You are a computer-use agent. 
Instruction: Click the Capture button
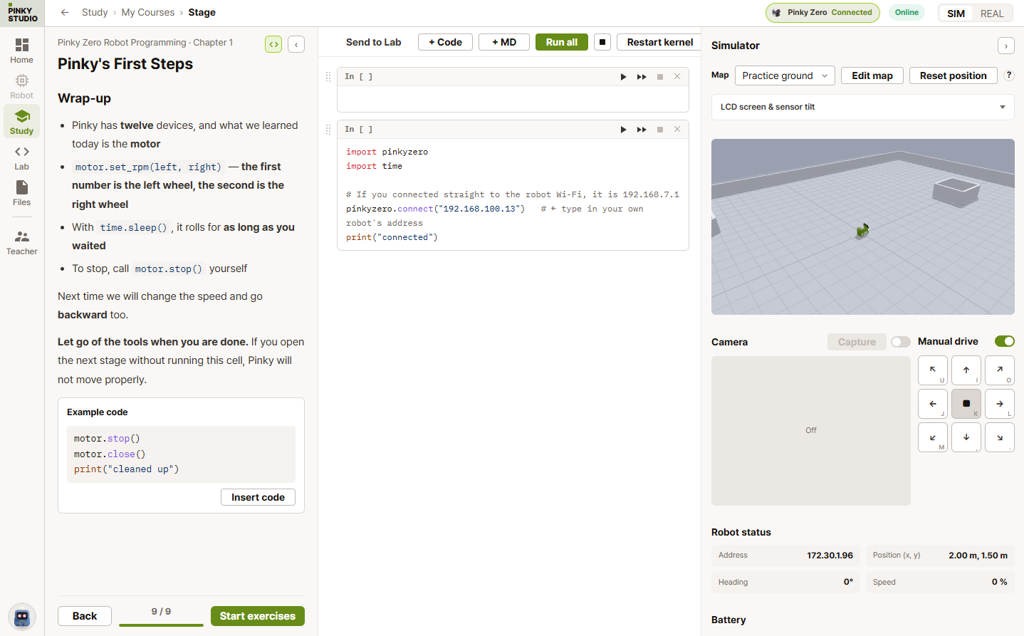pos(856,342)
